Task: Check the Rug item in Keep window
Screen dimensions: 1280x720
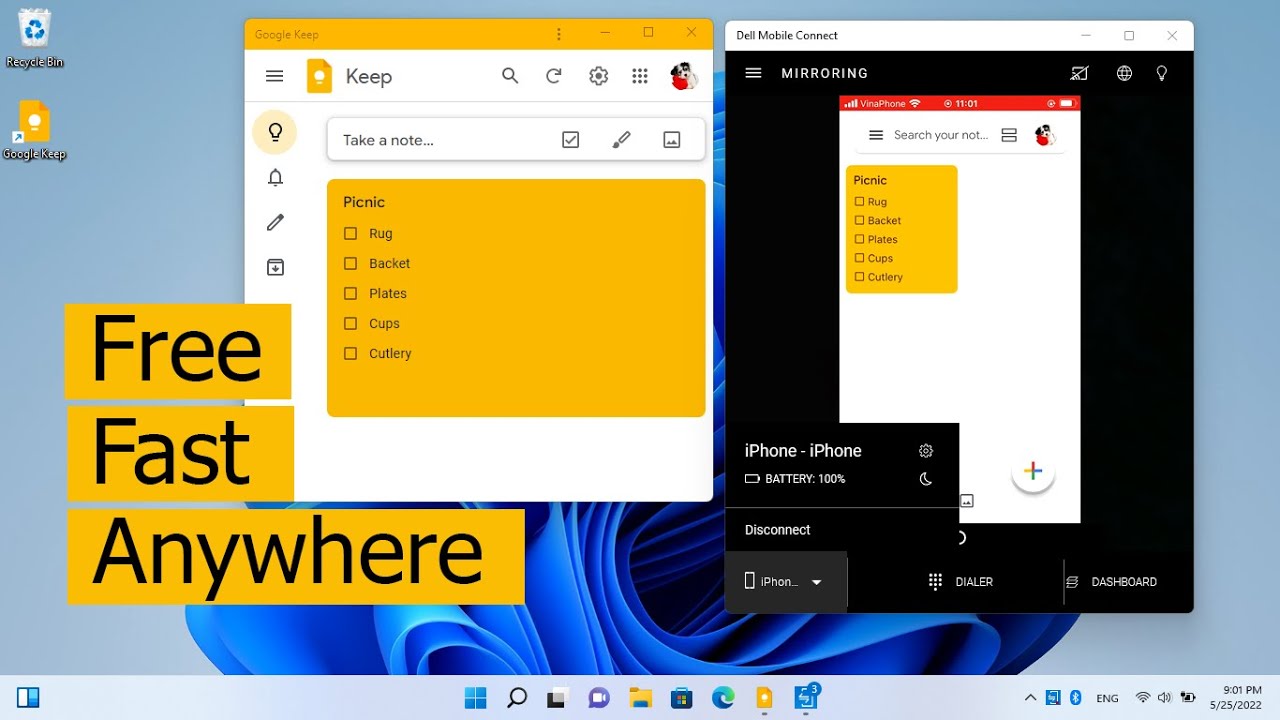Action: [350, 233]
